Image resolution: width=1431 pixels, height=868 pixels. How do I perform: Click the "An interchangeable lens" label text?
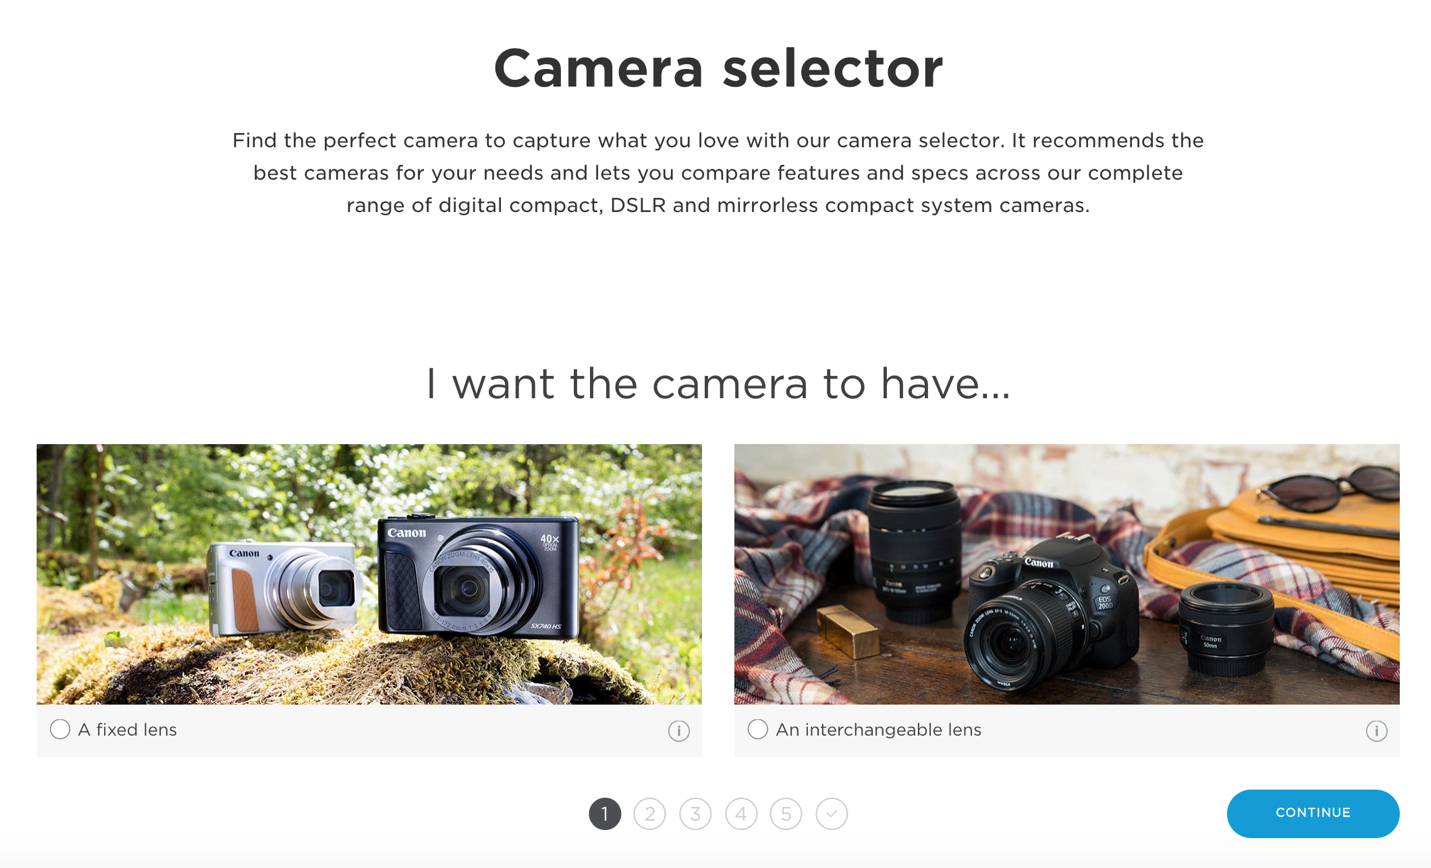pyautogui.click(x=878, y=730)
